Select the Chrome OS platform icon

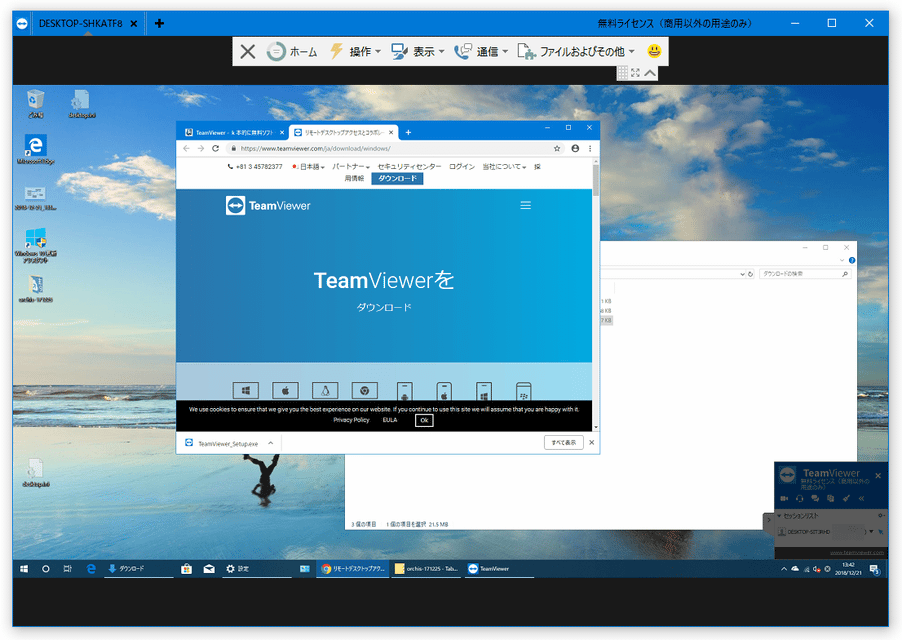[x=365, y=391]
